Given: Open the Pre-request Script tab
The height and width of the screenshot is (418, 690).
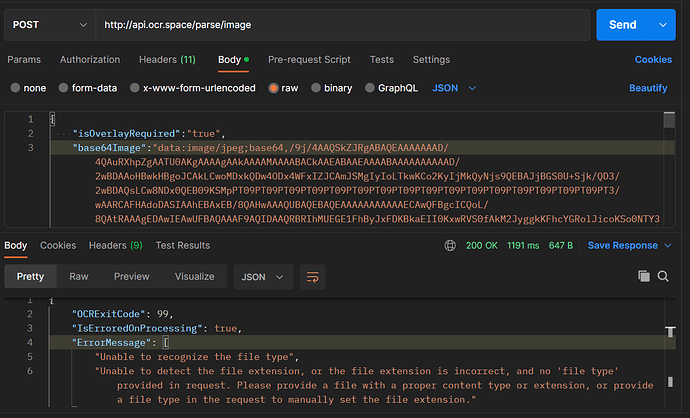Looking at the screenshot, I should (x=309, y=59).
